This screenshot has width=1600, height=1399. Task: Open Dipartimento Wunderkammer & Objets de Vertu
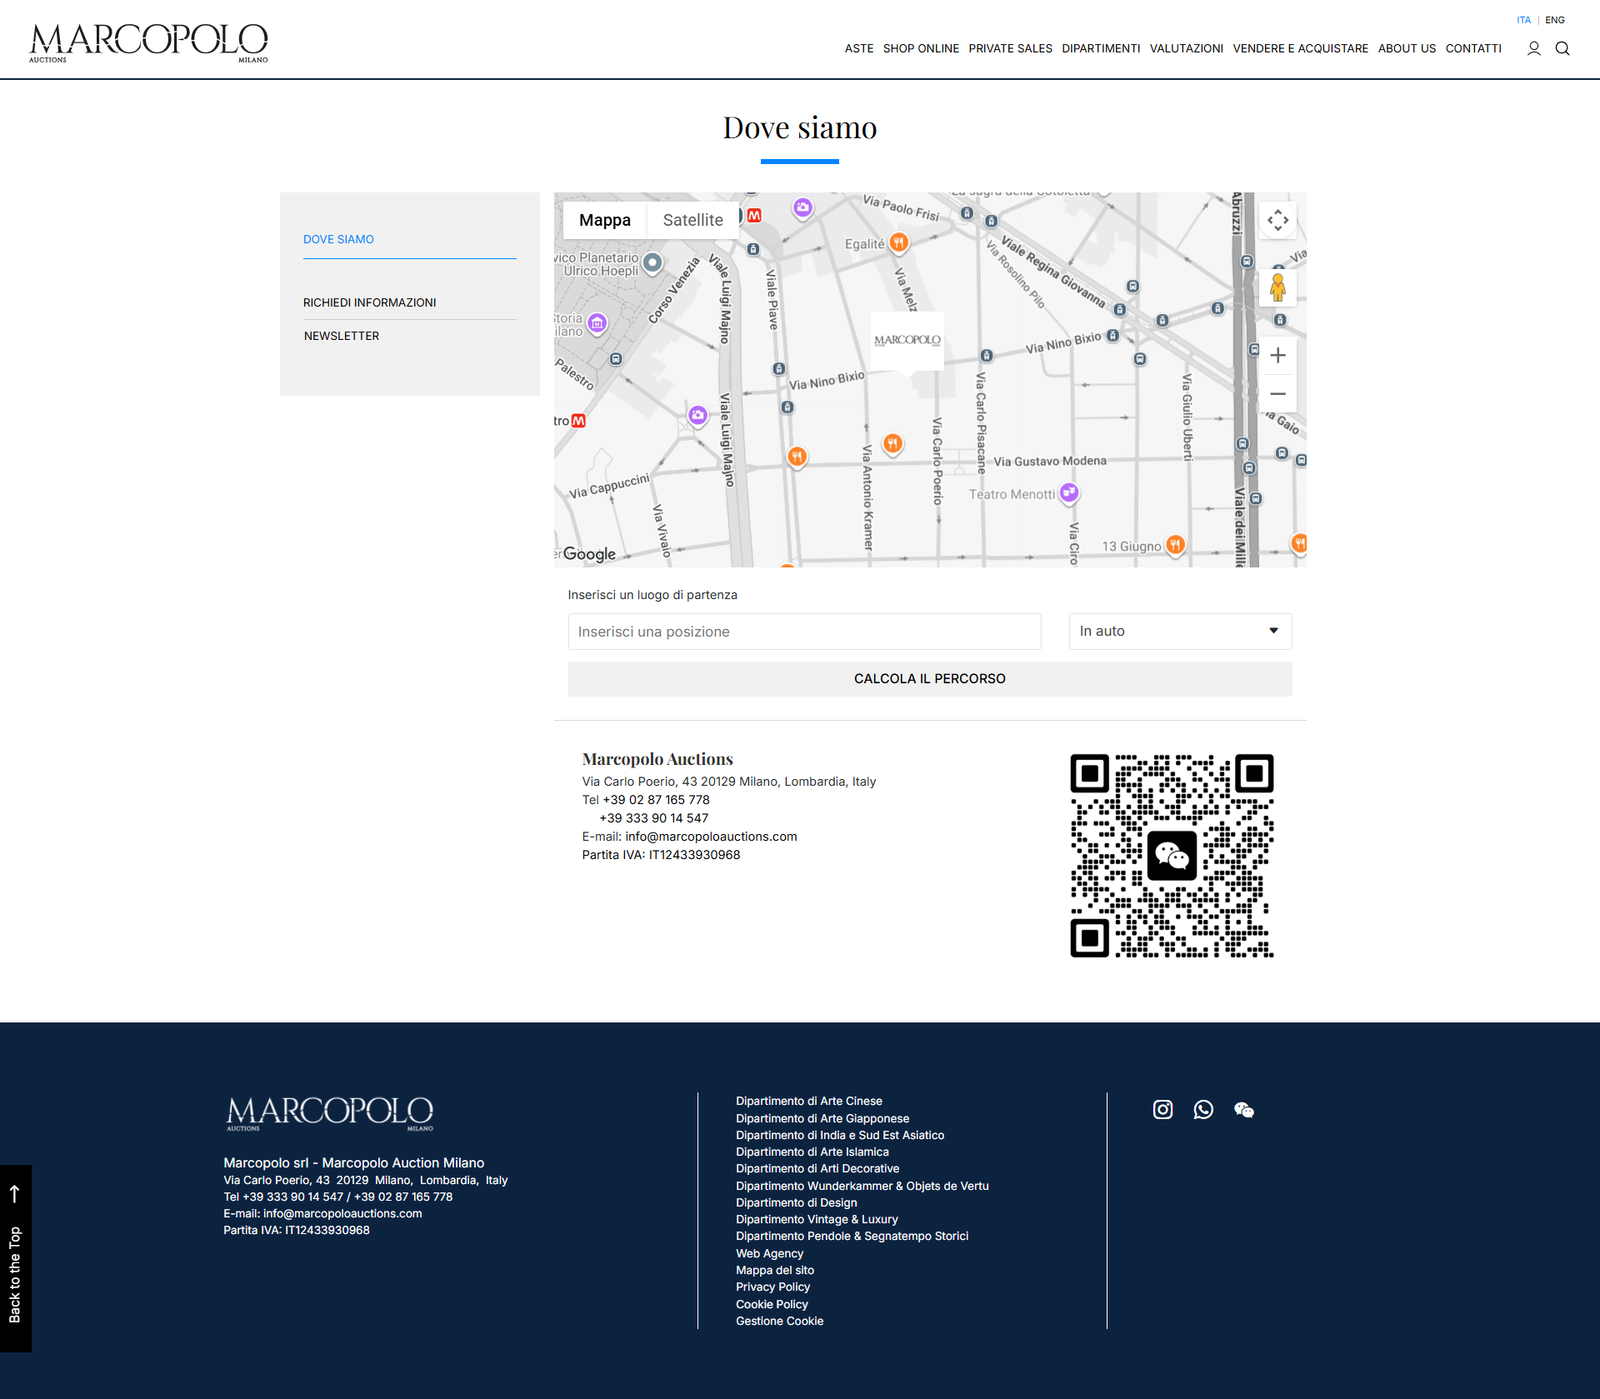click(862, 1186)
